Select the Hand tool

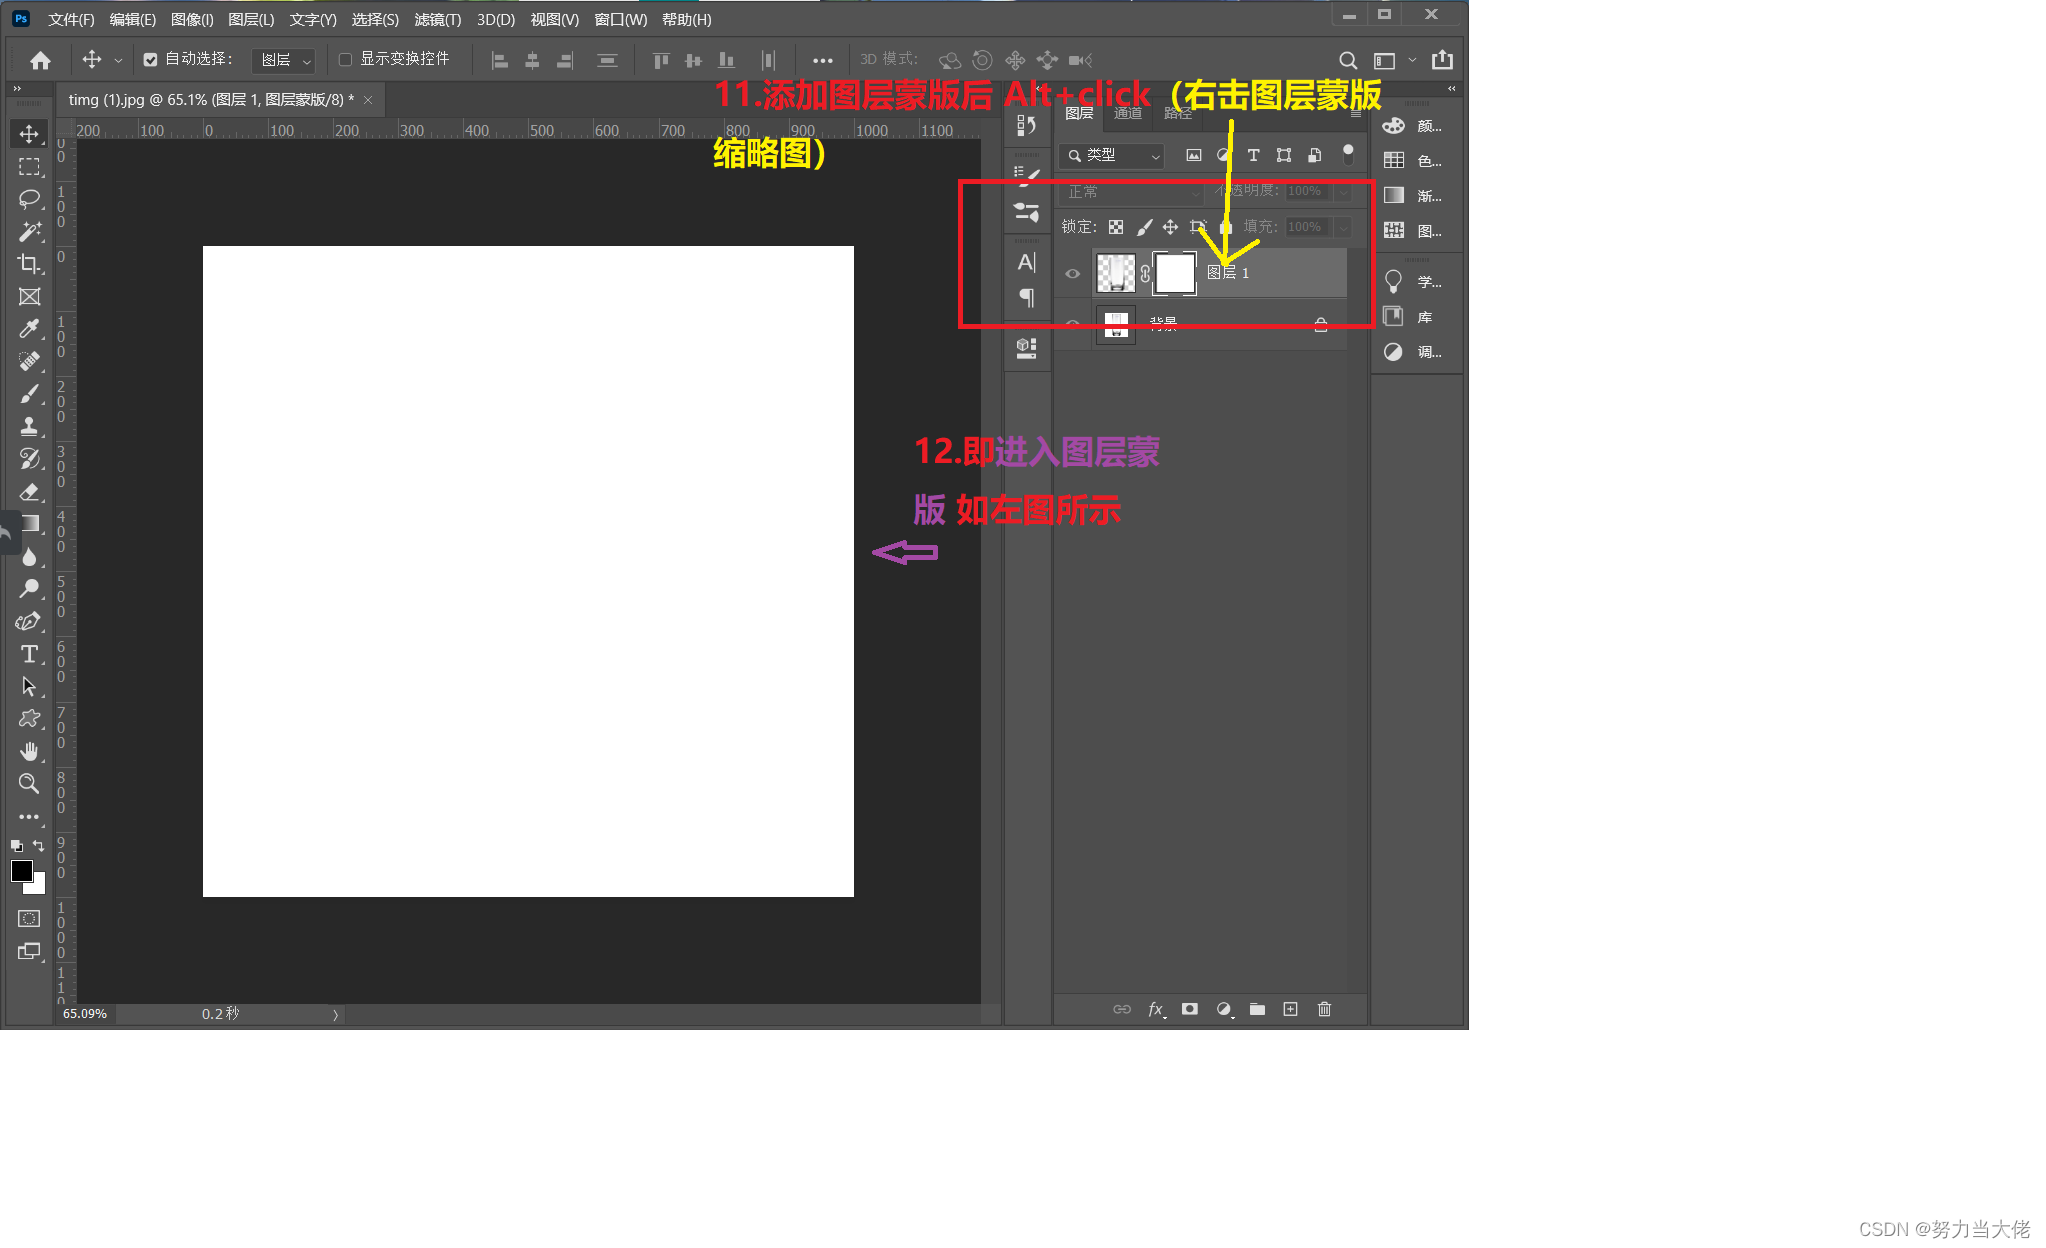[x=29, y=751]
